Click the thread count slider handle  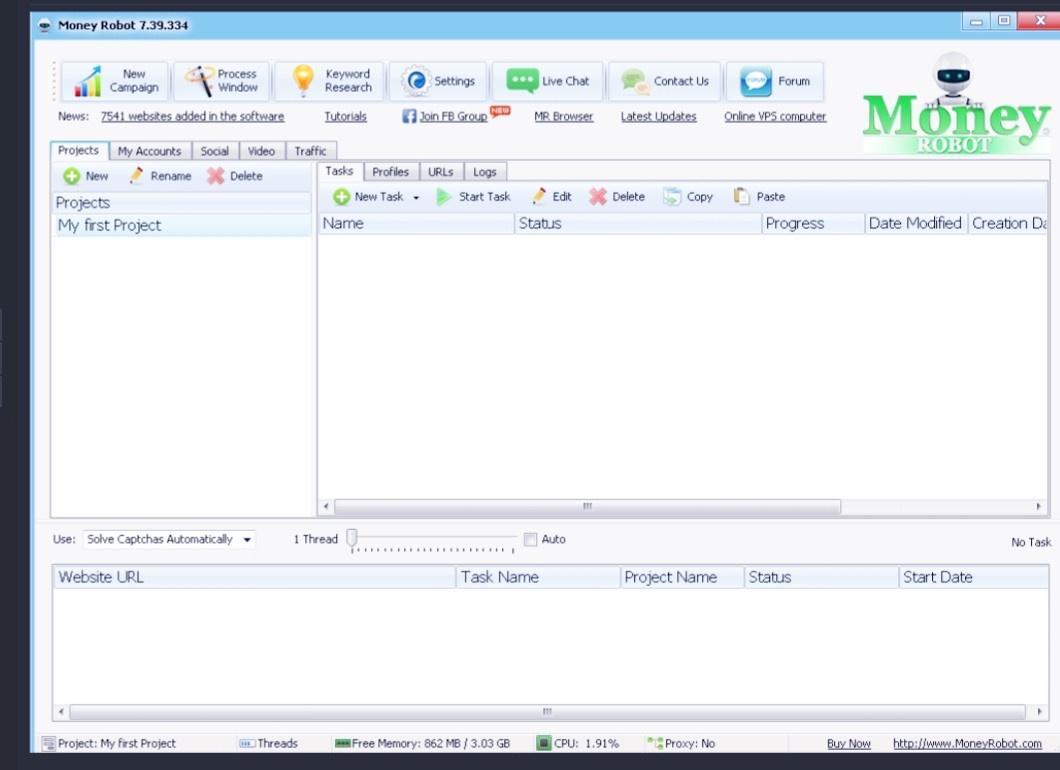coord(352,538)
